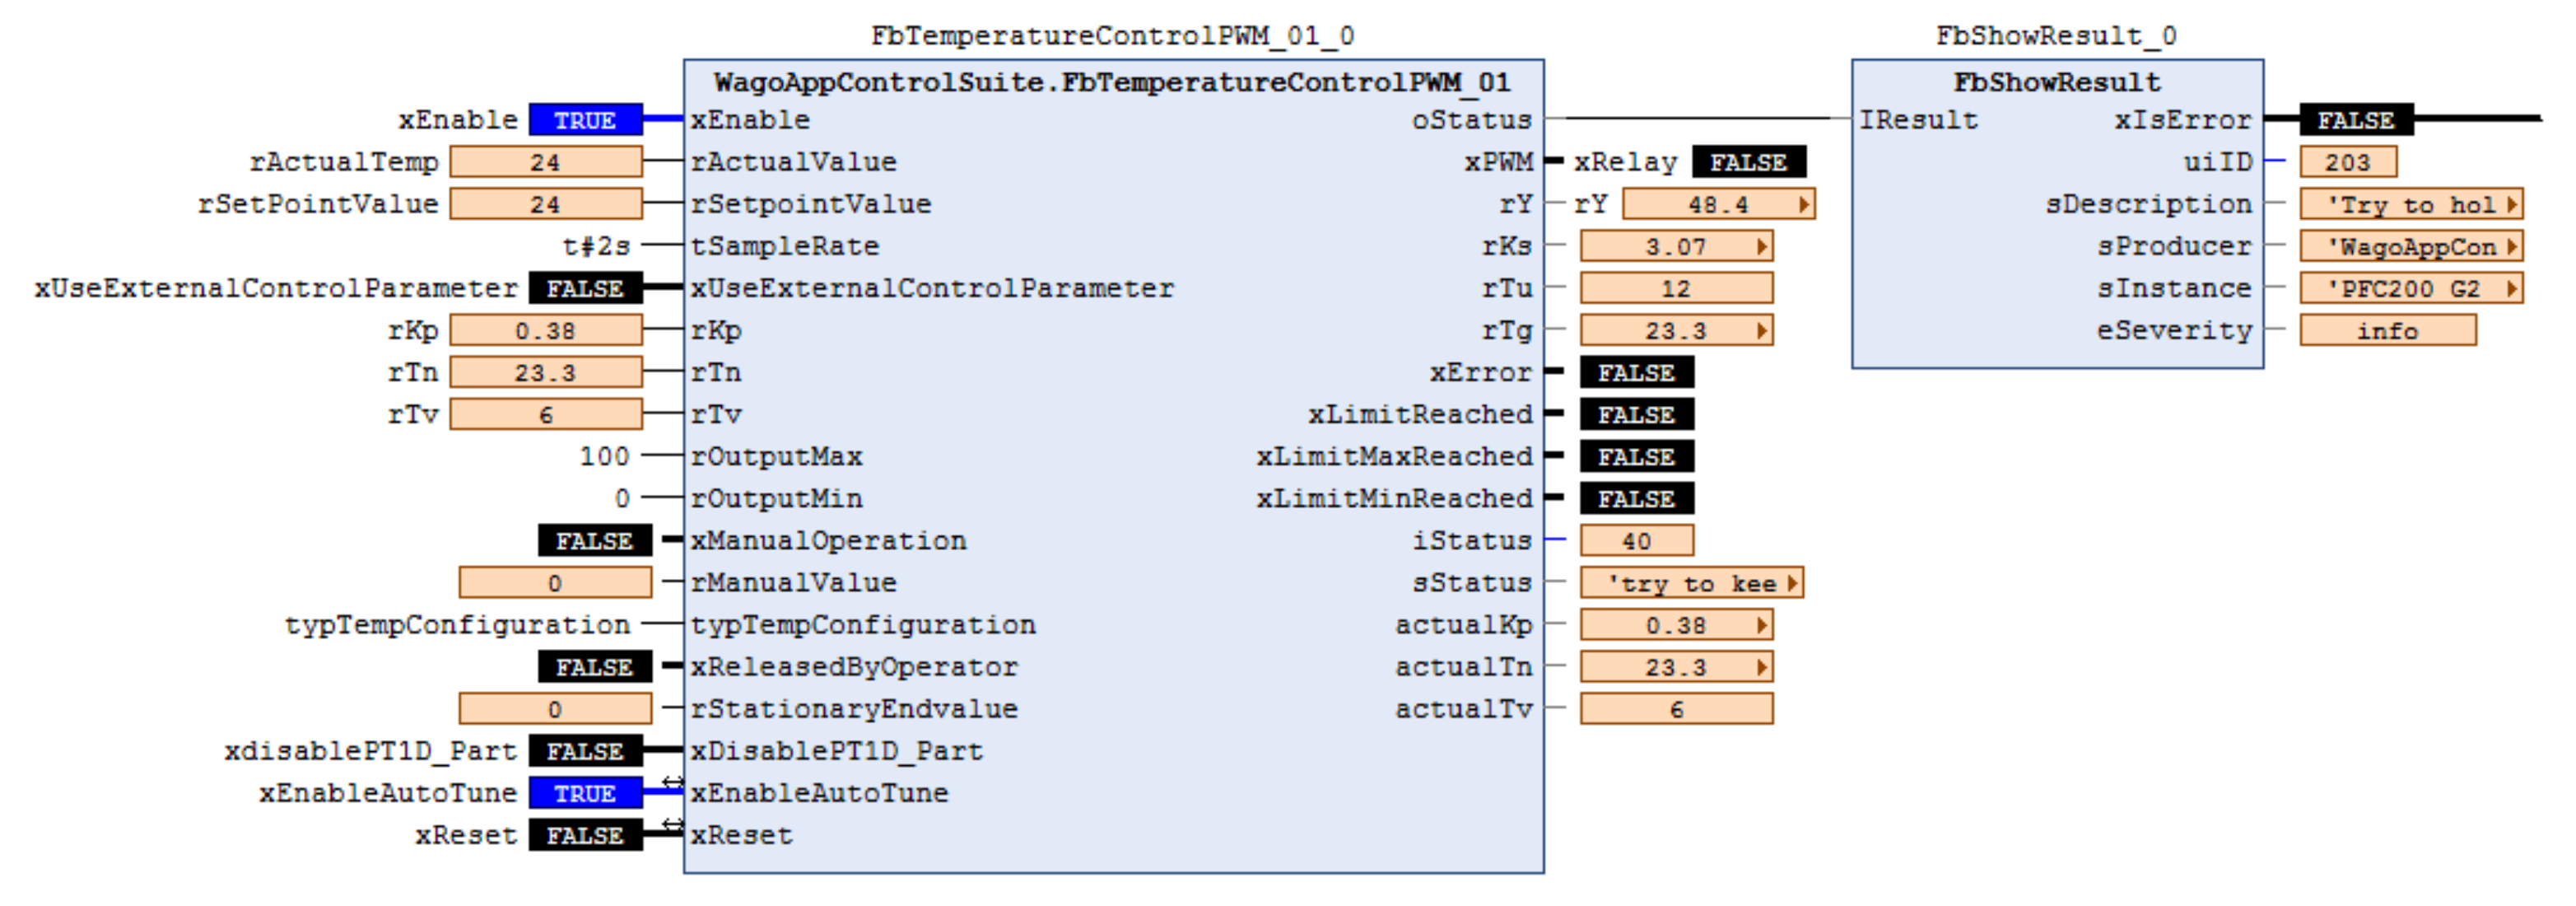This screenshot has height=906, width=2576.
Task: Click the rSetPointValue field showing 24
Action: (545, 204)
